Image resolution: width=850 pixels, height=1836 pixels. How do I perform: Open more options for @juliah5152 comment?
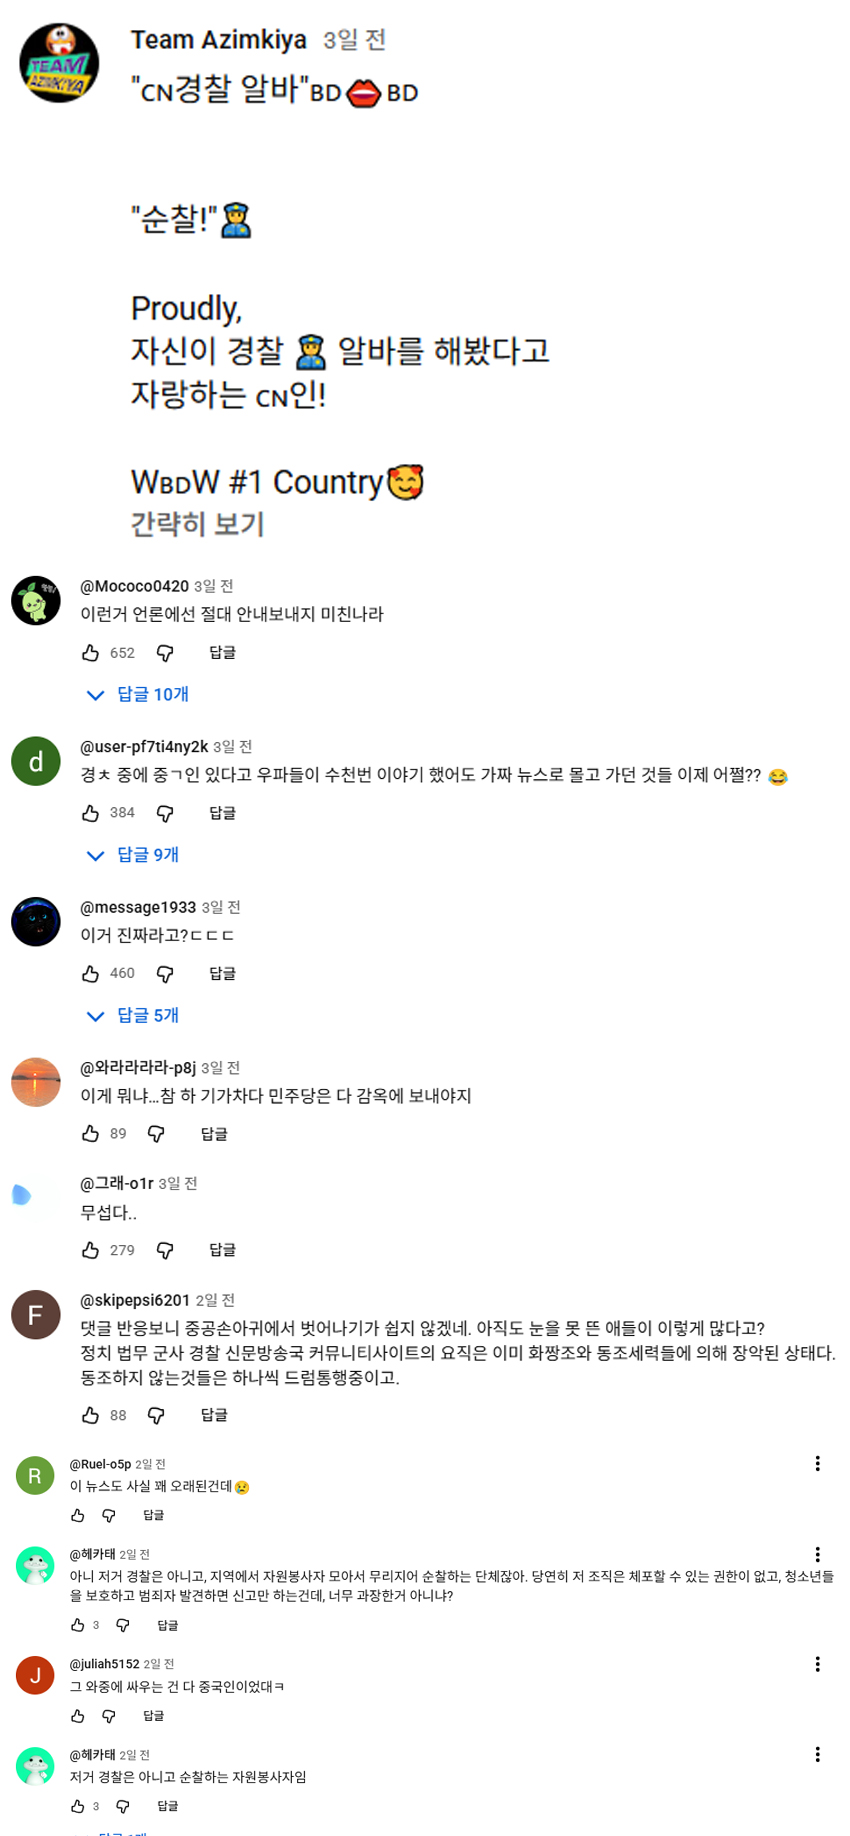817,1664
